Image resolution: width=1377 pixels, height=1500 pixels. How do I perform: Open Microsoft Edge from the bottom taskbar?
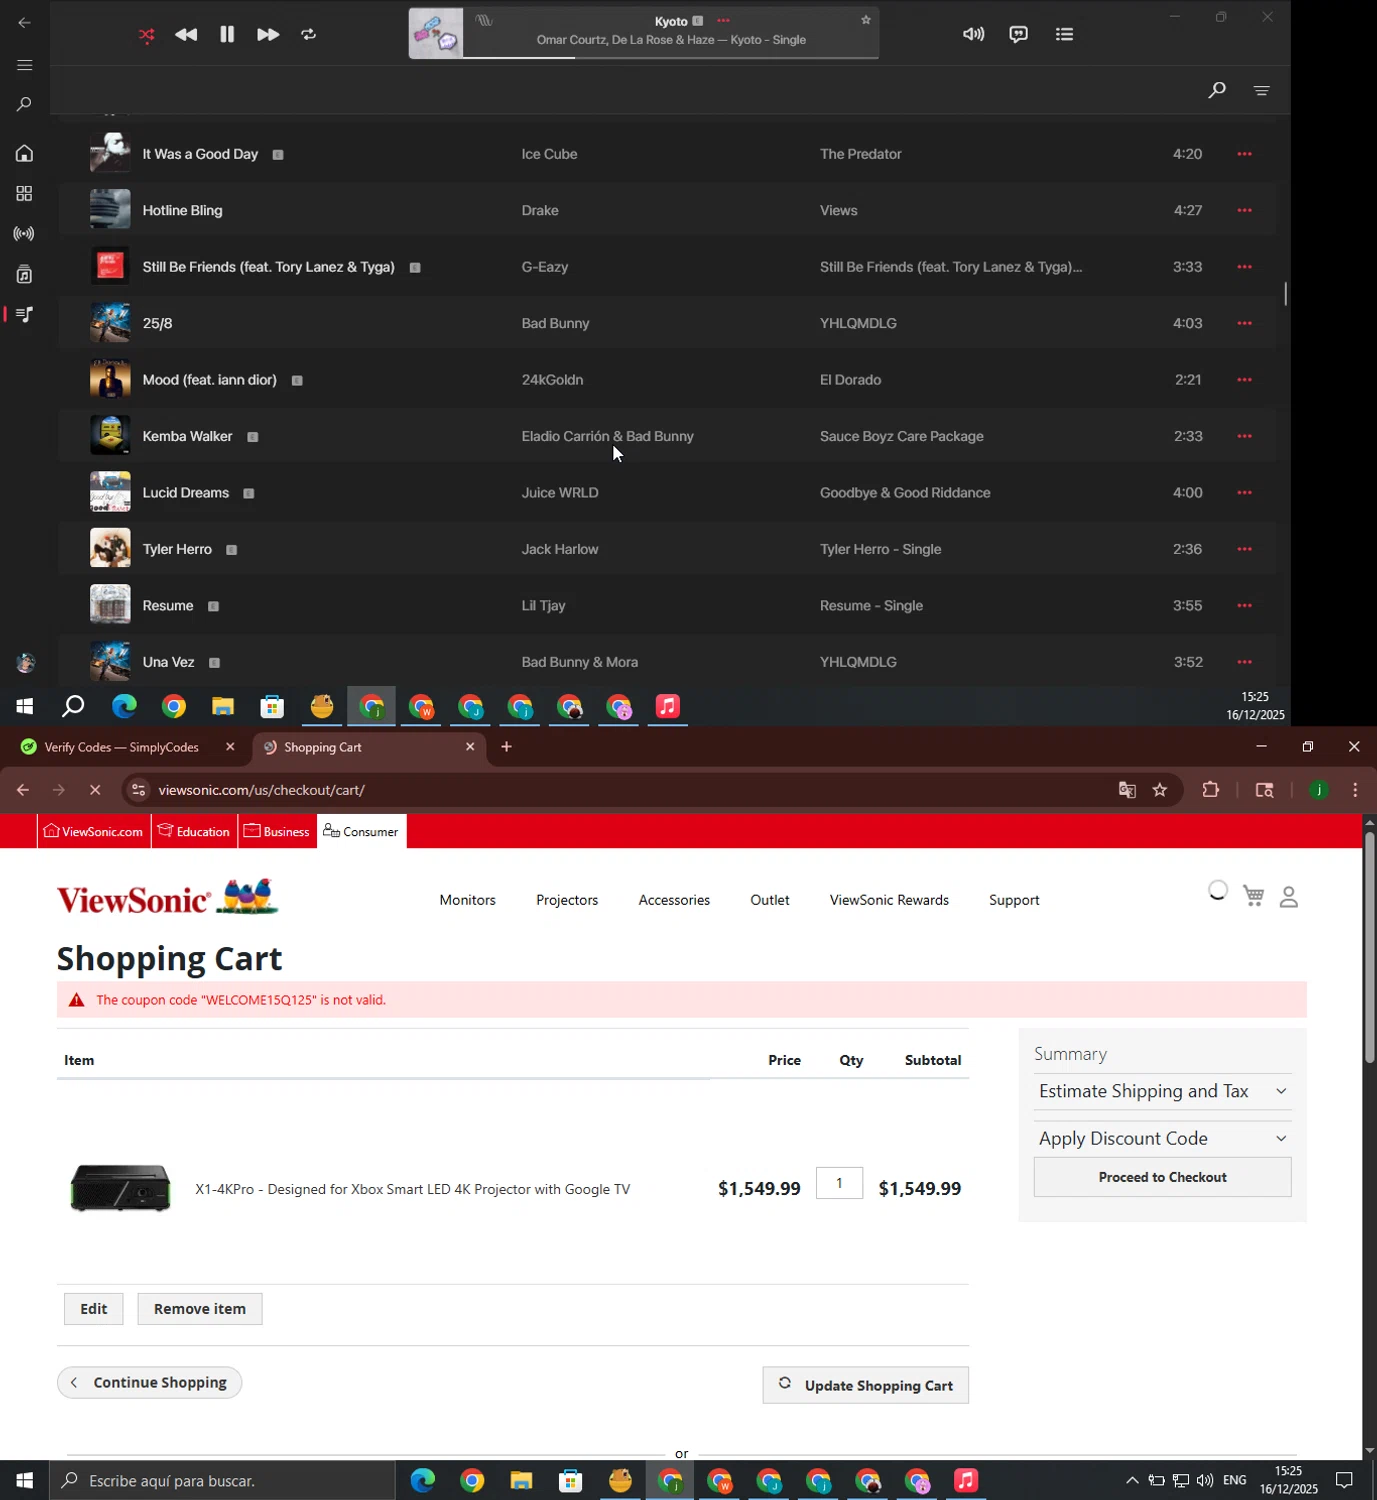(x=423, y=1480)
